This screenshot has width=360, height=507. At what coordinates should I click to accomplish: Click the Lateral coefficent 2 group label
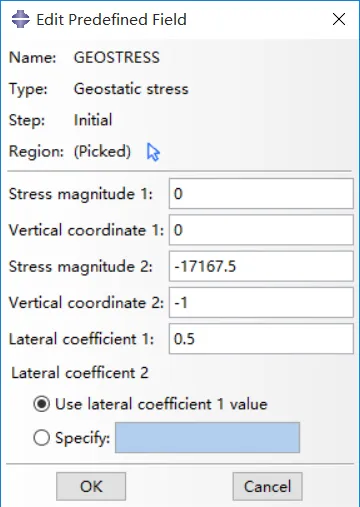(x=80, y=373)
